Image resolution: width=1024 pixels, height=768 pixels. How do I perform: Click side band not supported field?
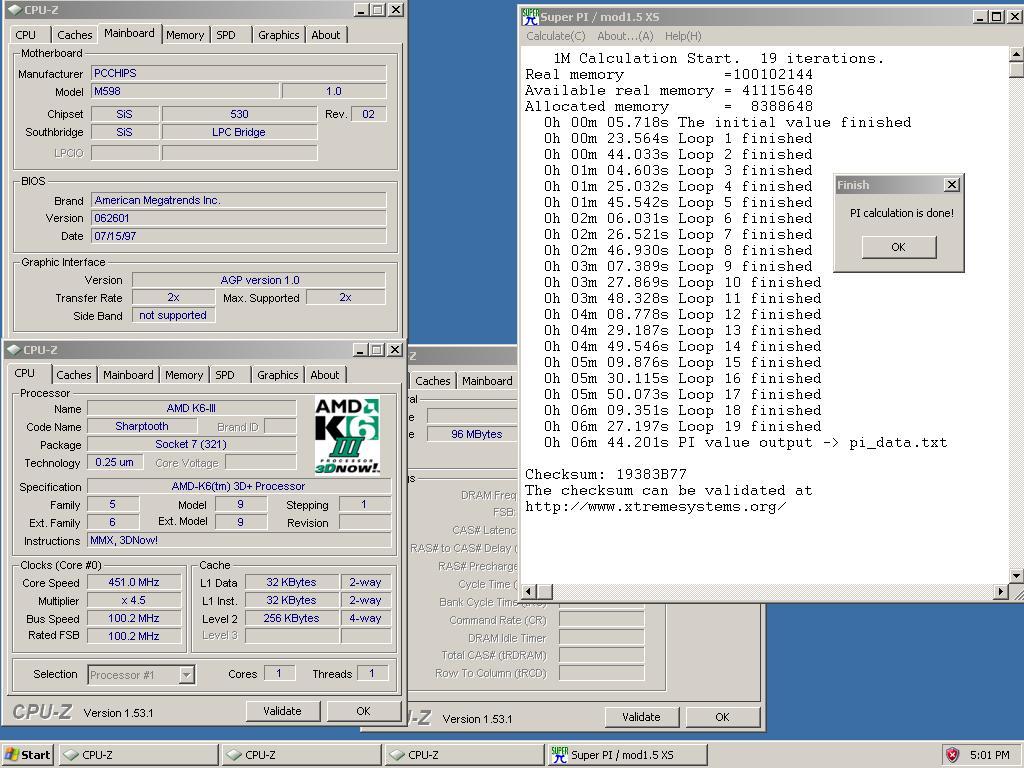click(x=173, y=315)
